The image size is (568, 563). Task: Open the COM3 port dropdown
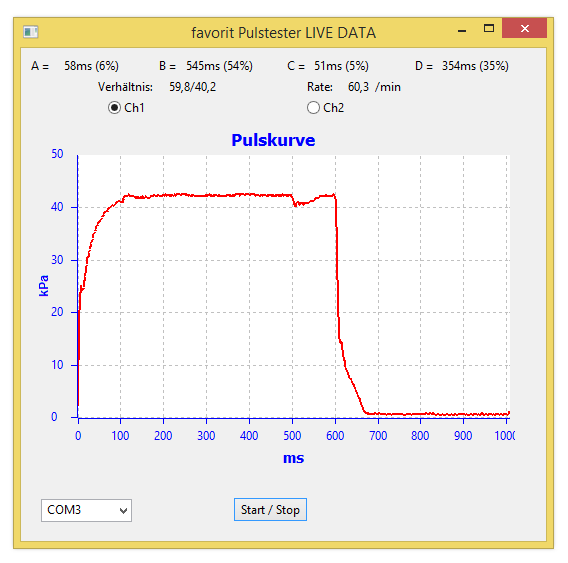point(86,510)
